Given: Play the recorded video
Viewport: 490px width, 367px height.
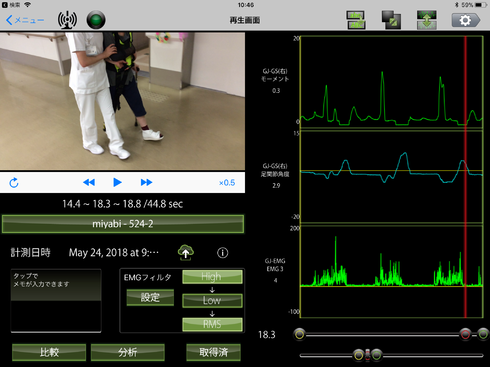Looking at the screenshot, I should (117, 182).
